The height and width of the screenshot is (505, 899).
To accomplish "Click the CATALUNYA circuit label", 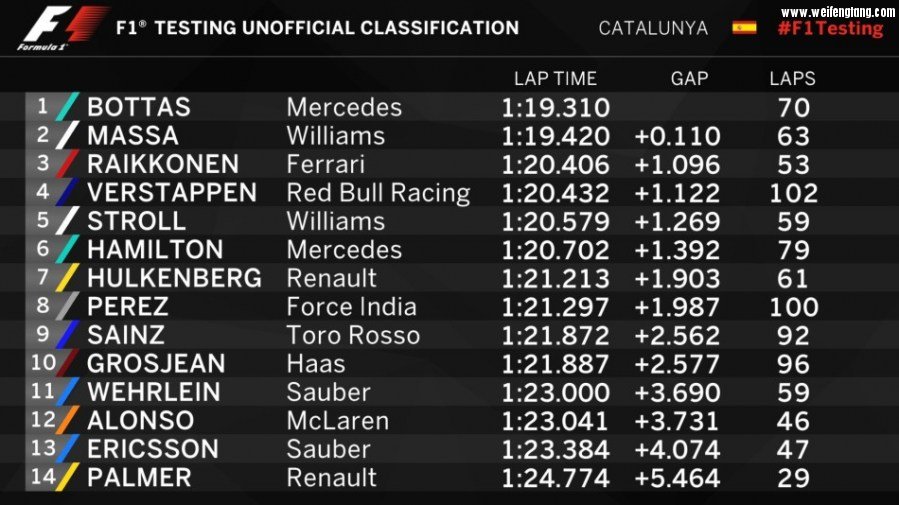I will 653,28.
